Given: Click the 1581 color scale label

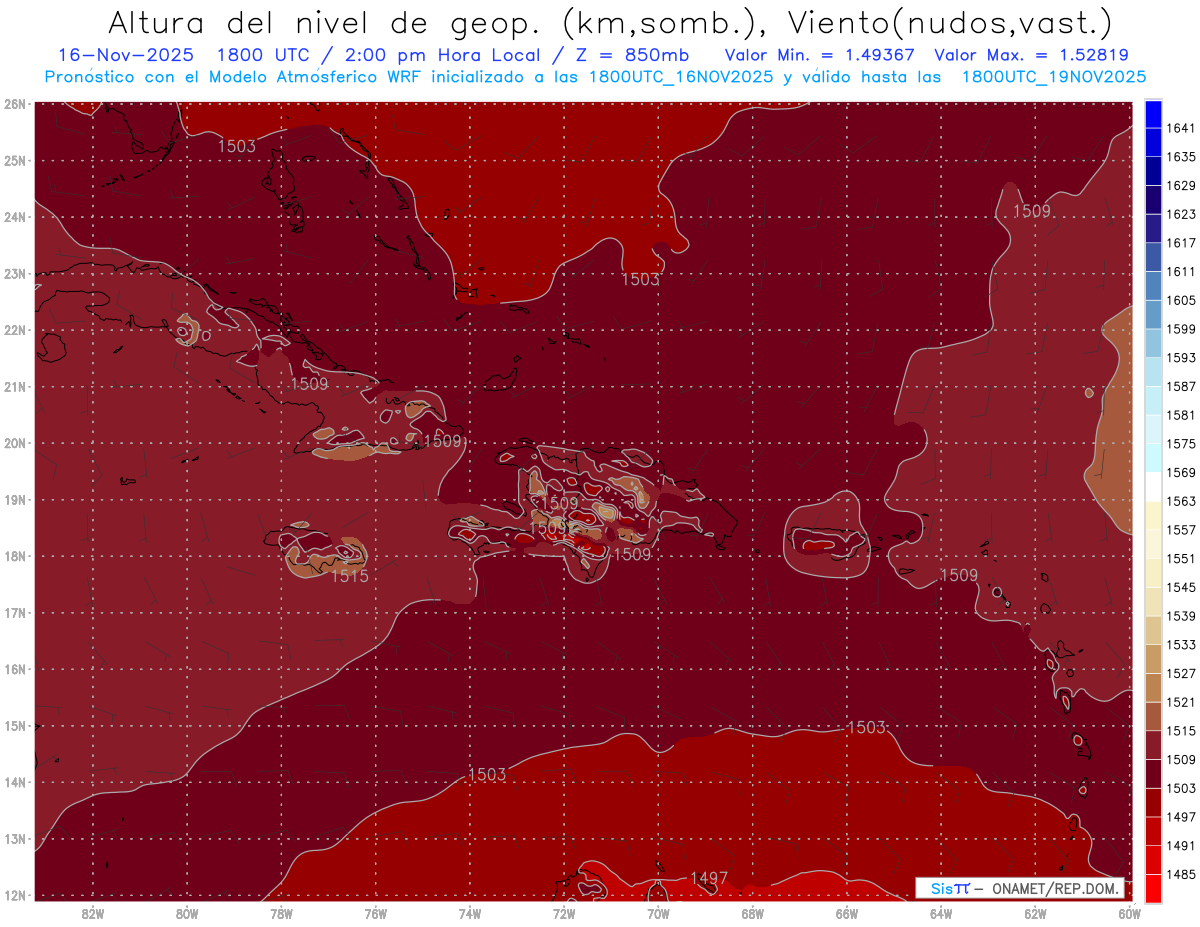Looking at the screenshot, I should [x=1181, y=415].
